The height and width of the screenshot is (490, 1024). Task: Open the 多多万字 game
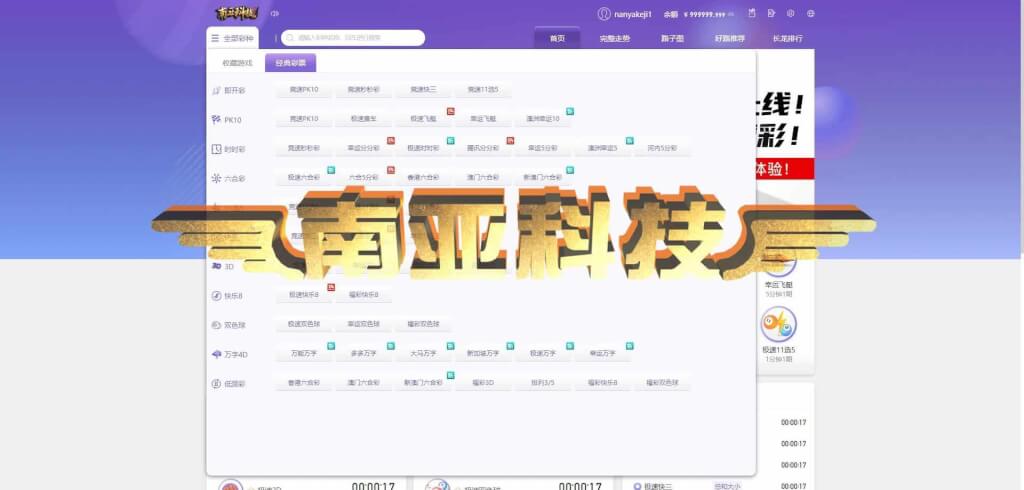coord(364,353)
